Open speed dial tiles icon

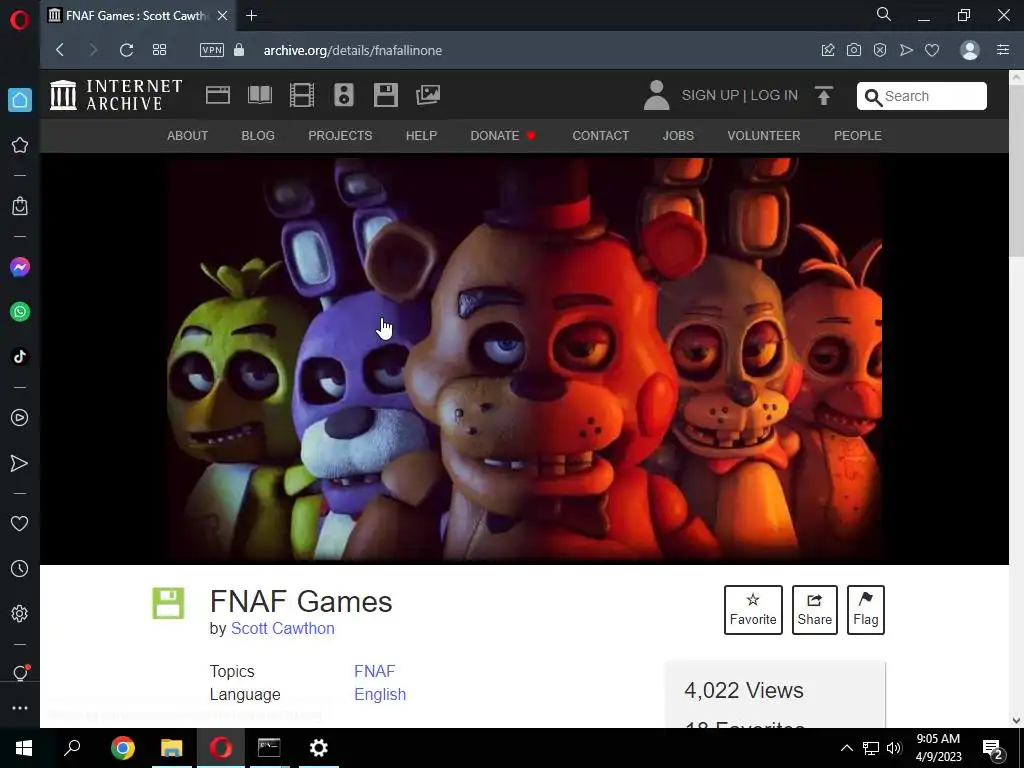159,50
